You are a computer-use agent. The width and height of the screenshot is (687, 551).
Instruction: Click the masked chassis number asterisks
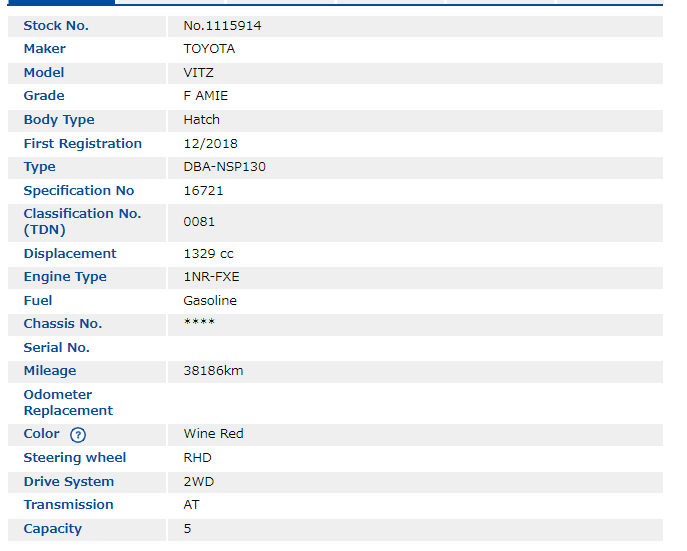[x=199, y=323]
